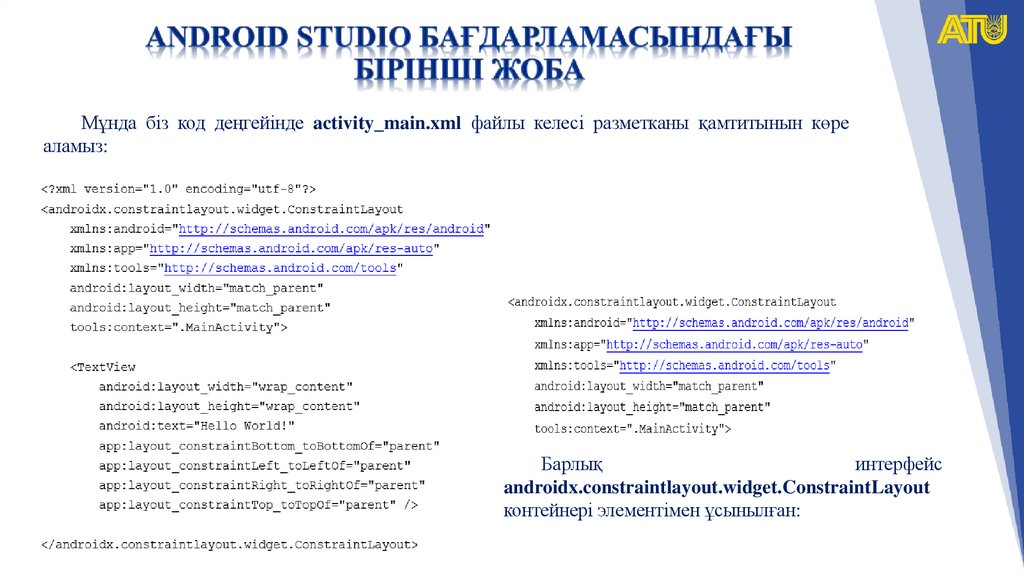Click the line android:text="Hello World!"
The height and width of the screenshot is (574, 1024).
(197, 426)
